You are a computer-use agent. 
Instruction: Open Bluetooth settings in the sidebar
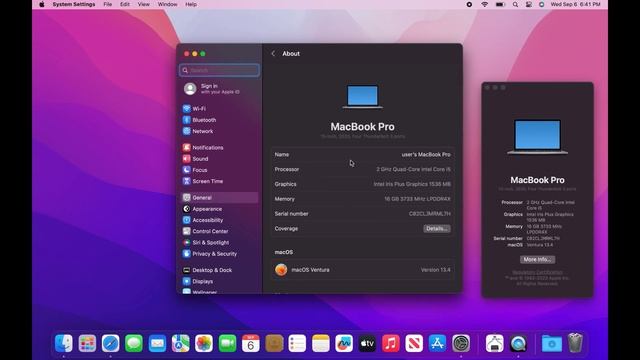click(x=199, y=120)
